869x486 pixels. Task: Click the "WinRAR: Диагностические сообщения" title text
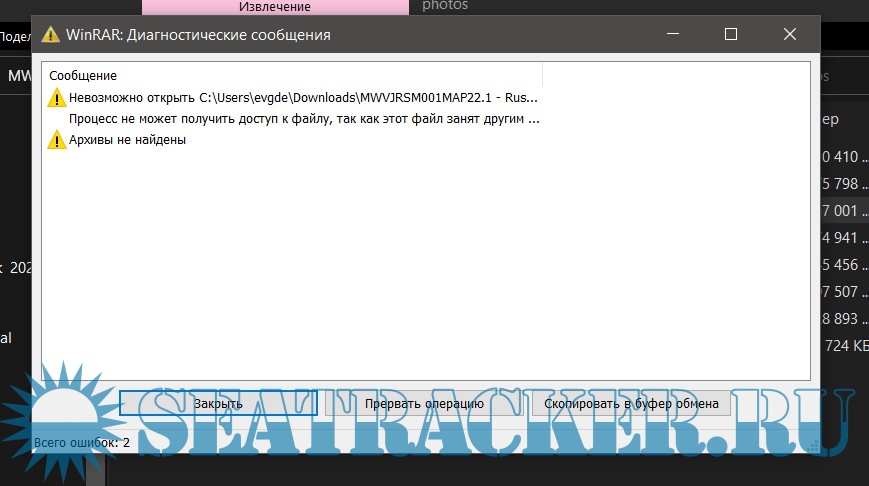click(x=199, y=35)
